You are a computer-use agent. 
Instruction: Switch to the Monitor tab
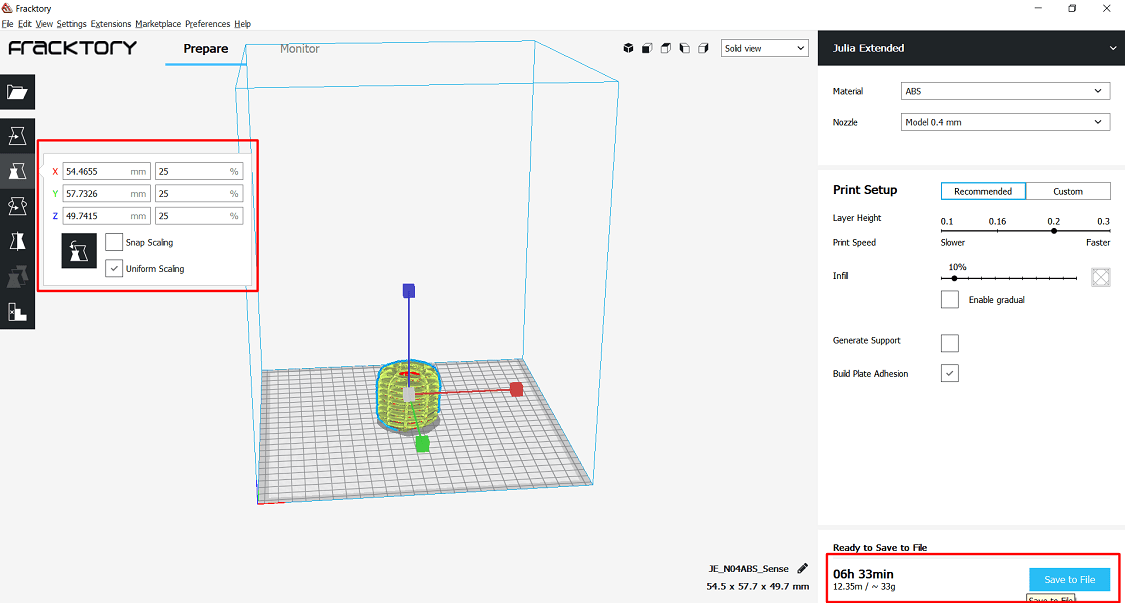pos(299,49)
